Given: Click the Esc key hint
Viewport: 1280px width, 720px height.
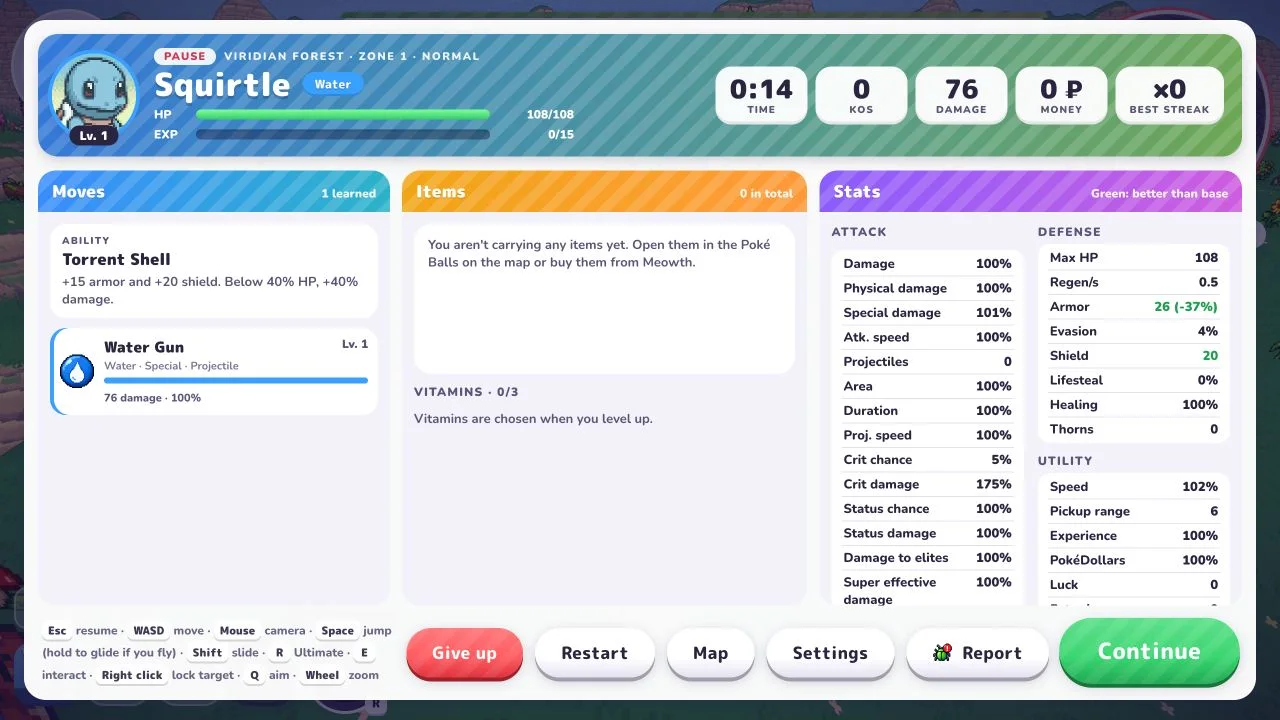Looking at the screenshot, I should point(57,631).
